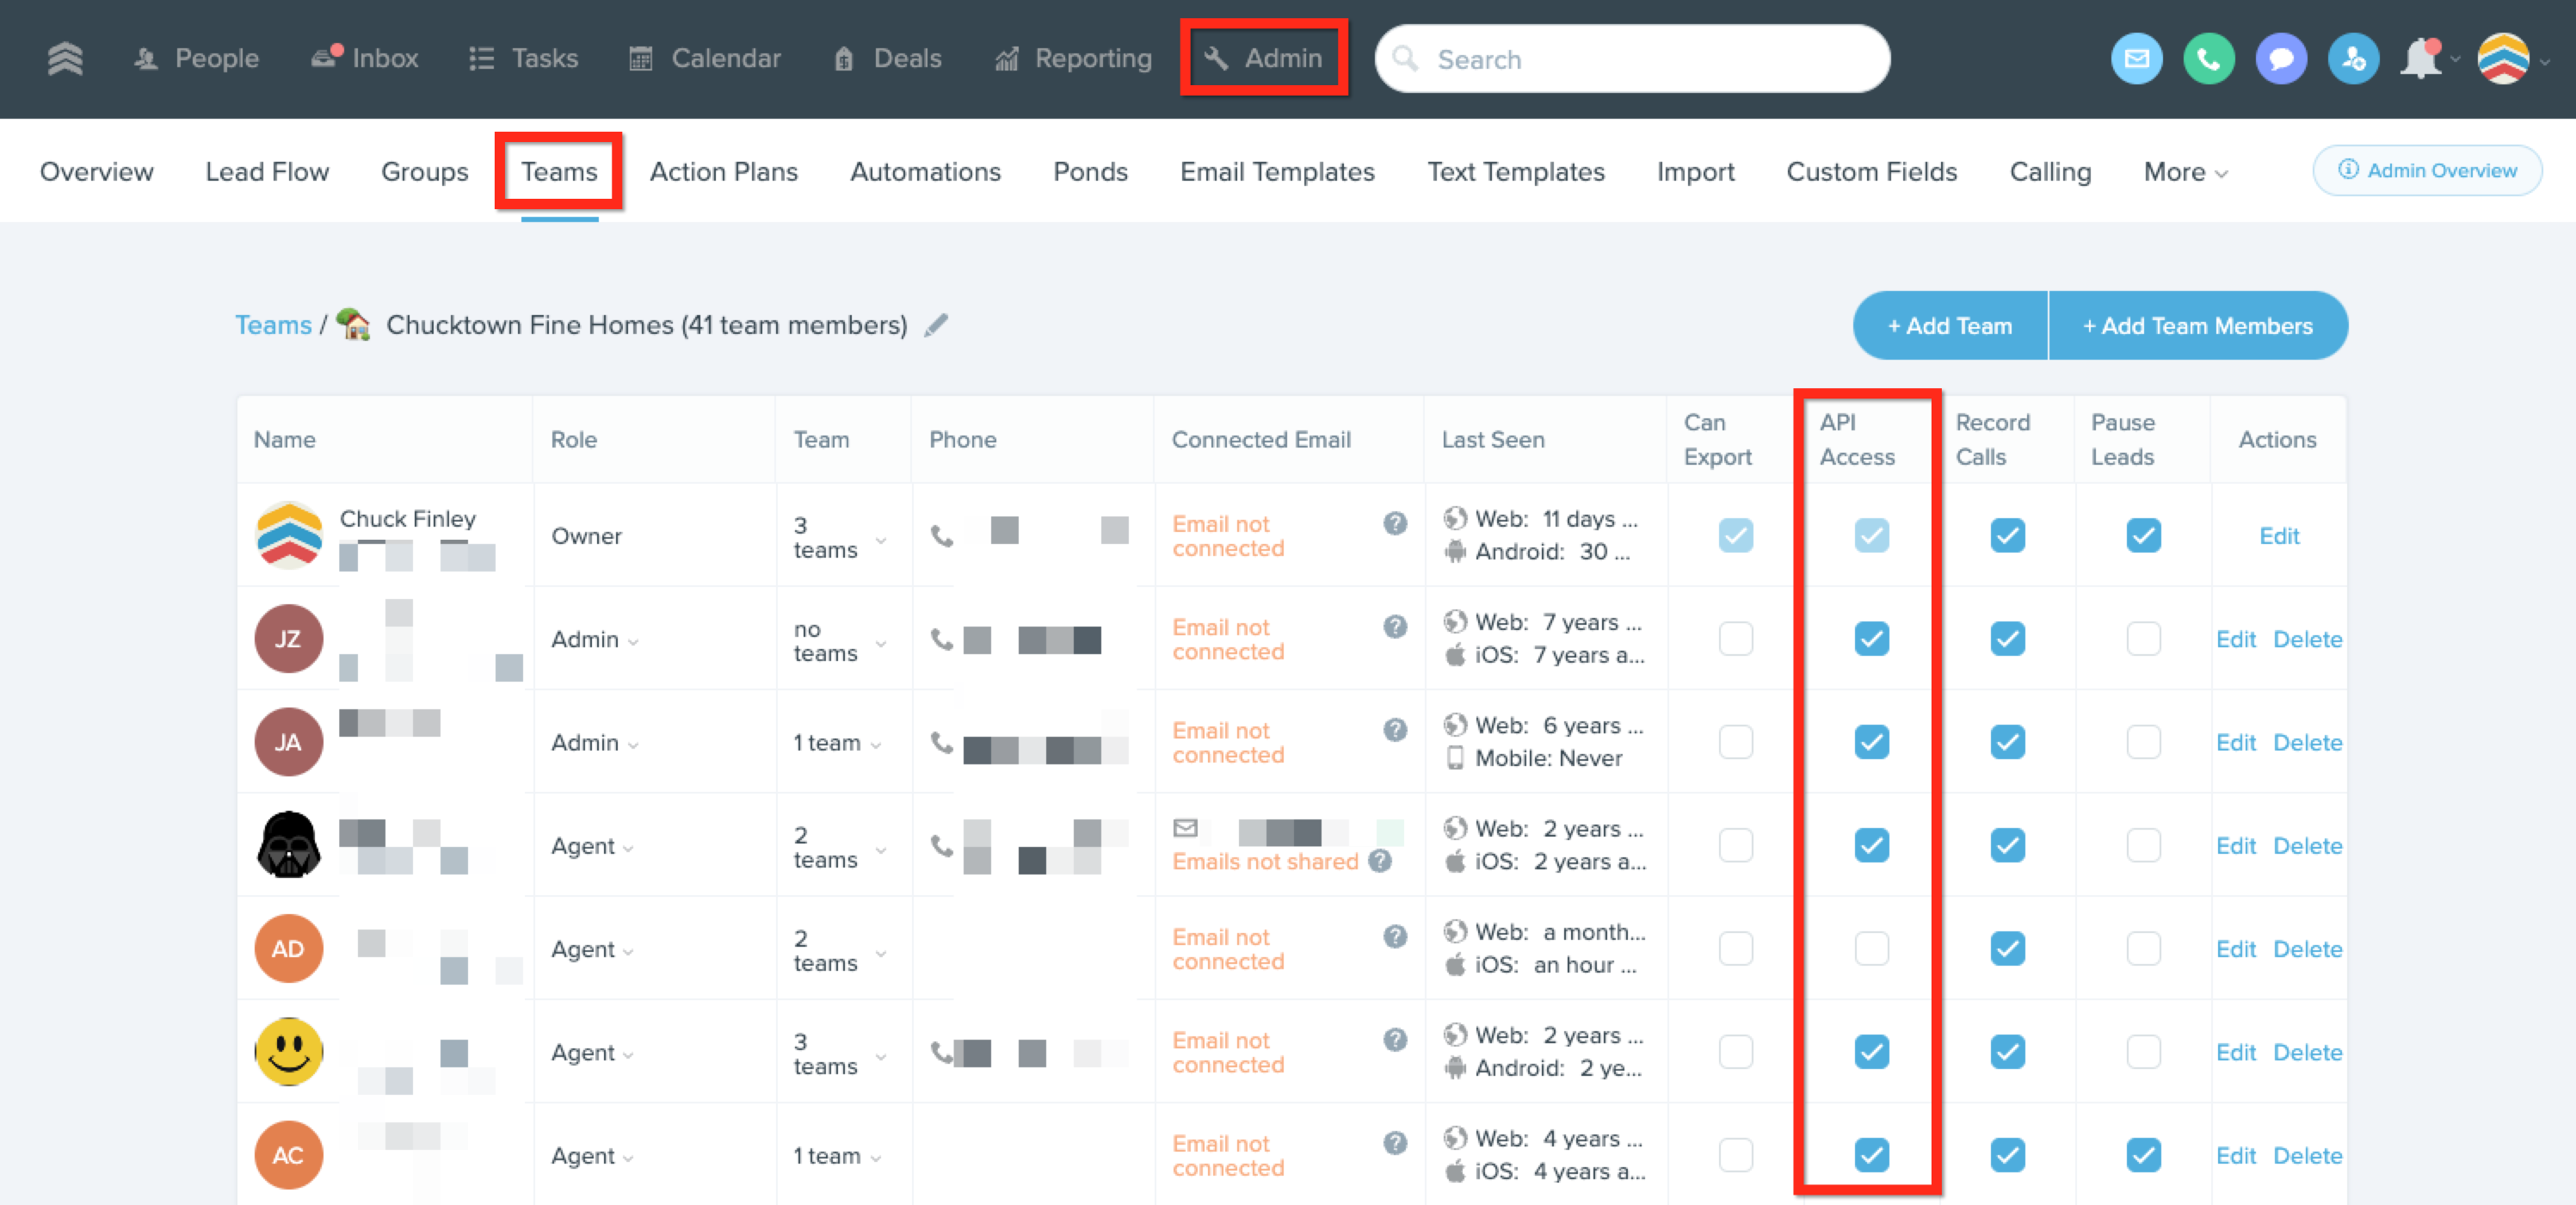The image size is (2576, 1205).
Task: Go to the Reporting section
Action: pyautogui.click(x=1073, y=58)
